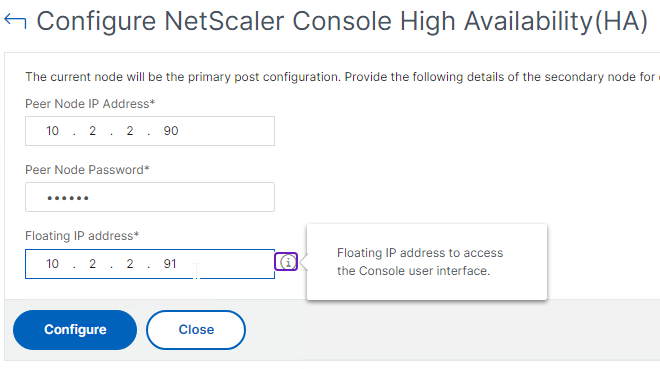This screenshot has height=369, width=660.
Task: Click empty space after 90 in Peer IP box
Action: pyautogui.click(x=227, y=131)
